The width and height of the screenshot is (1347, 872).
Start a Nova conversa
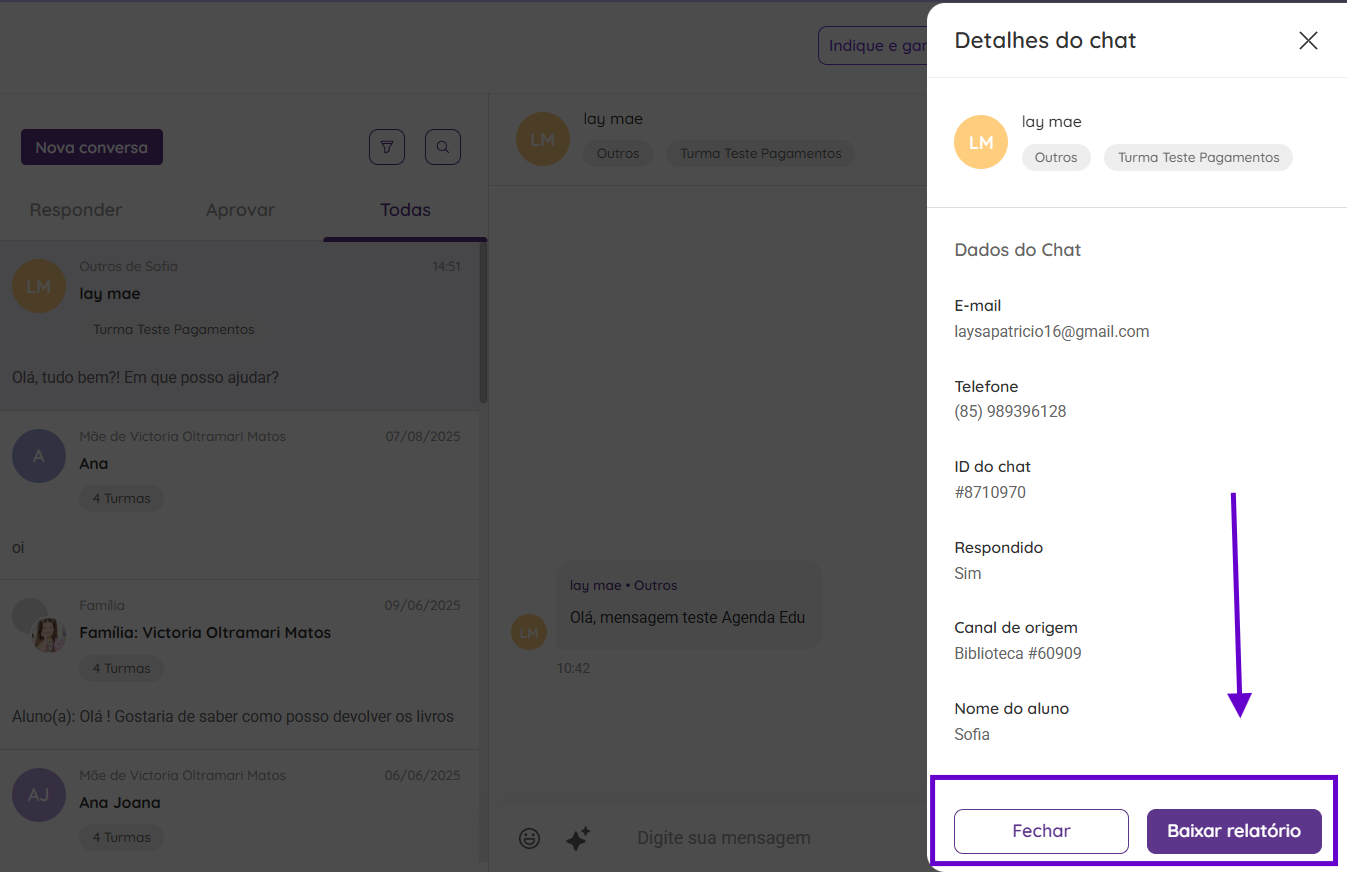(x=92, y=147)
